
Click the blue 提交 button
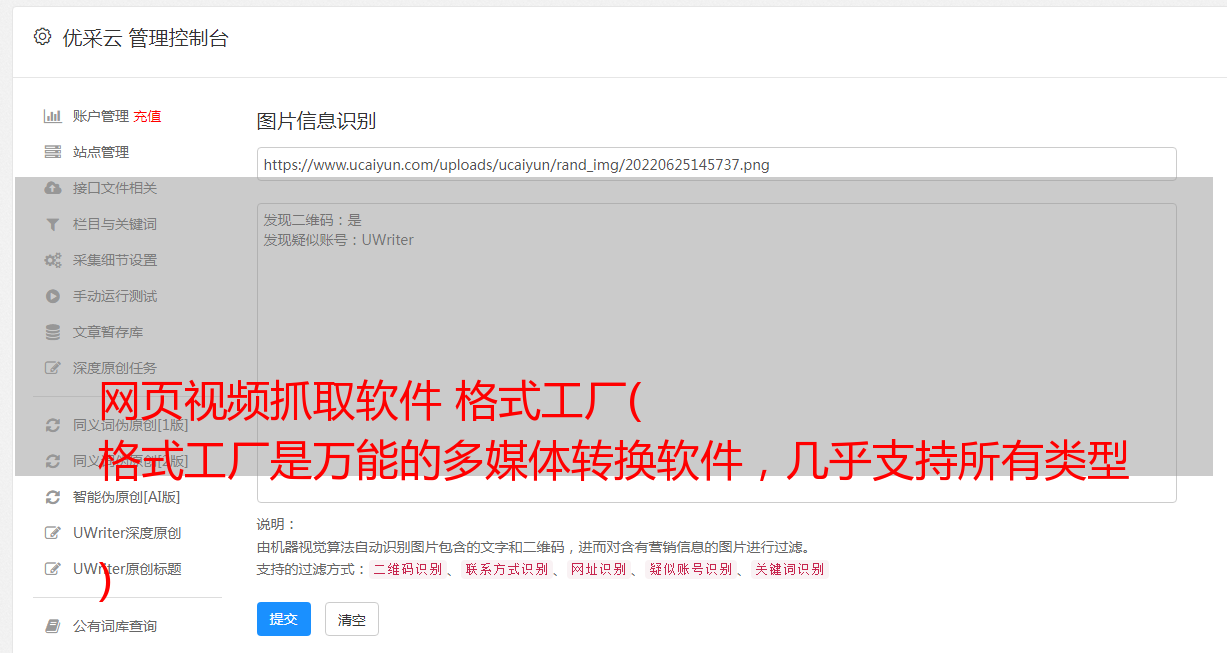284,619
